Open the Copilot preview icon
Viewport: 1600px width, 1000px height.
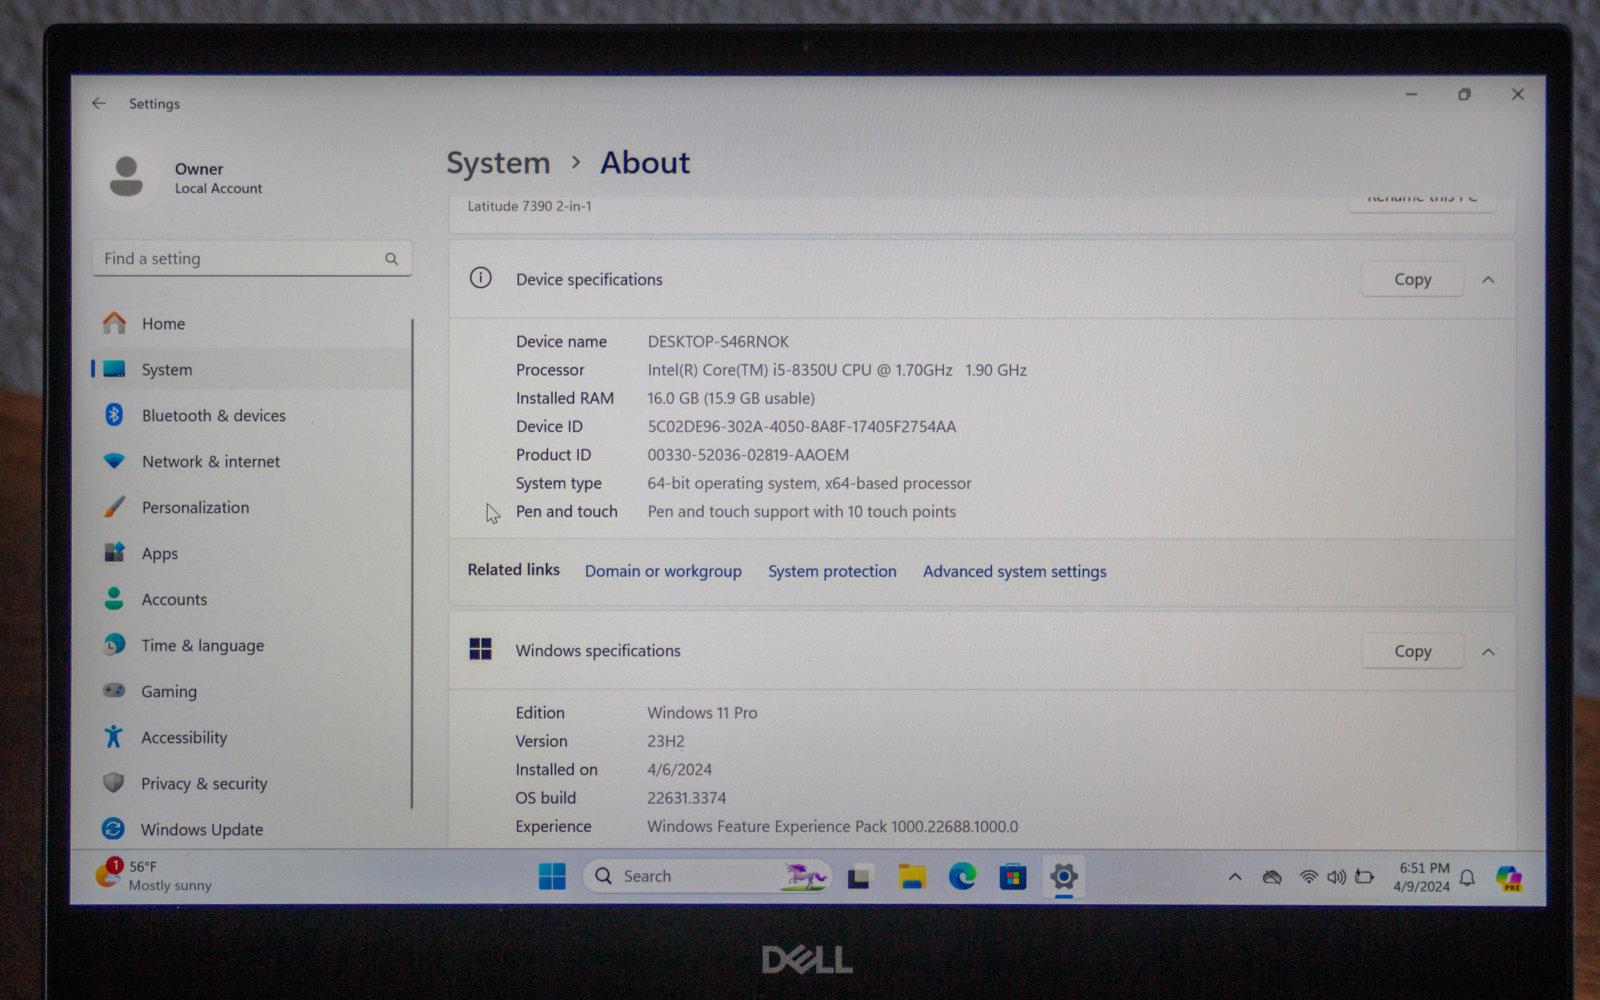tap(1509, 878)
